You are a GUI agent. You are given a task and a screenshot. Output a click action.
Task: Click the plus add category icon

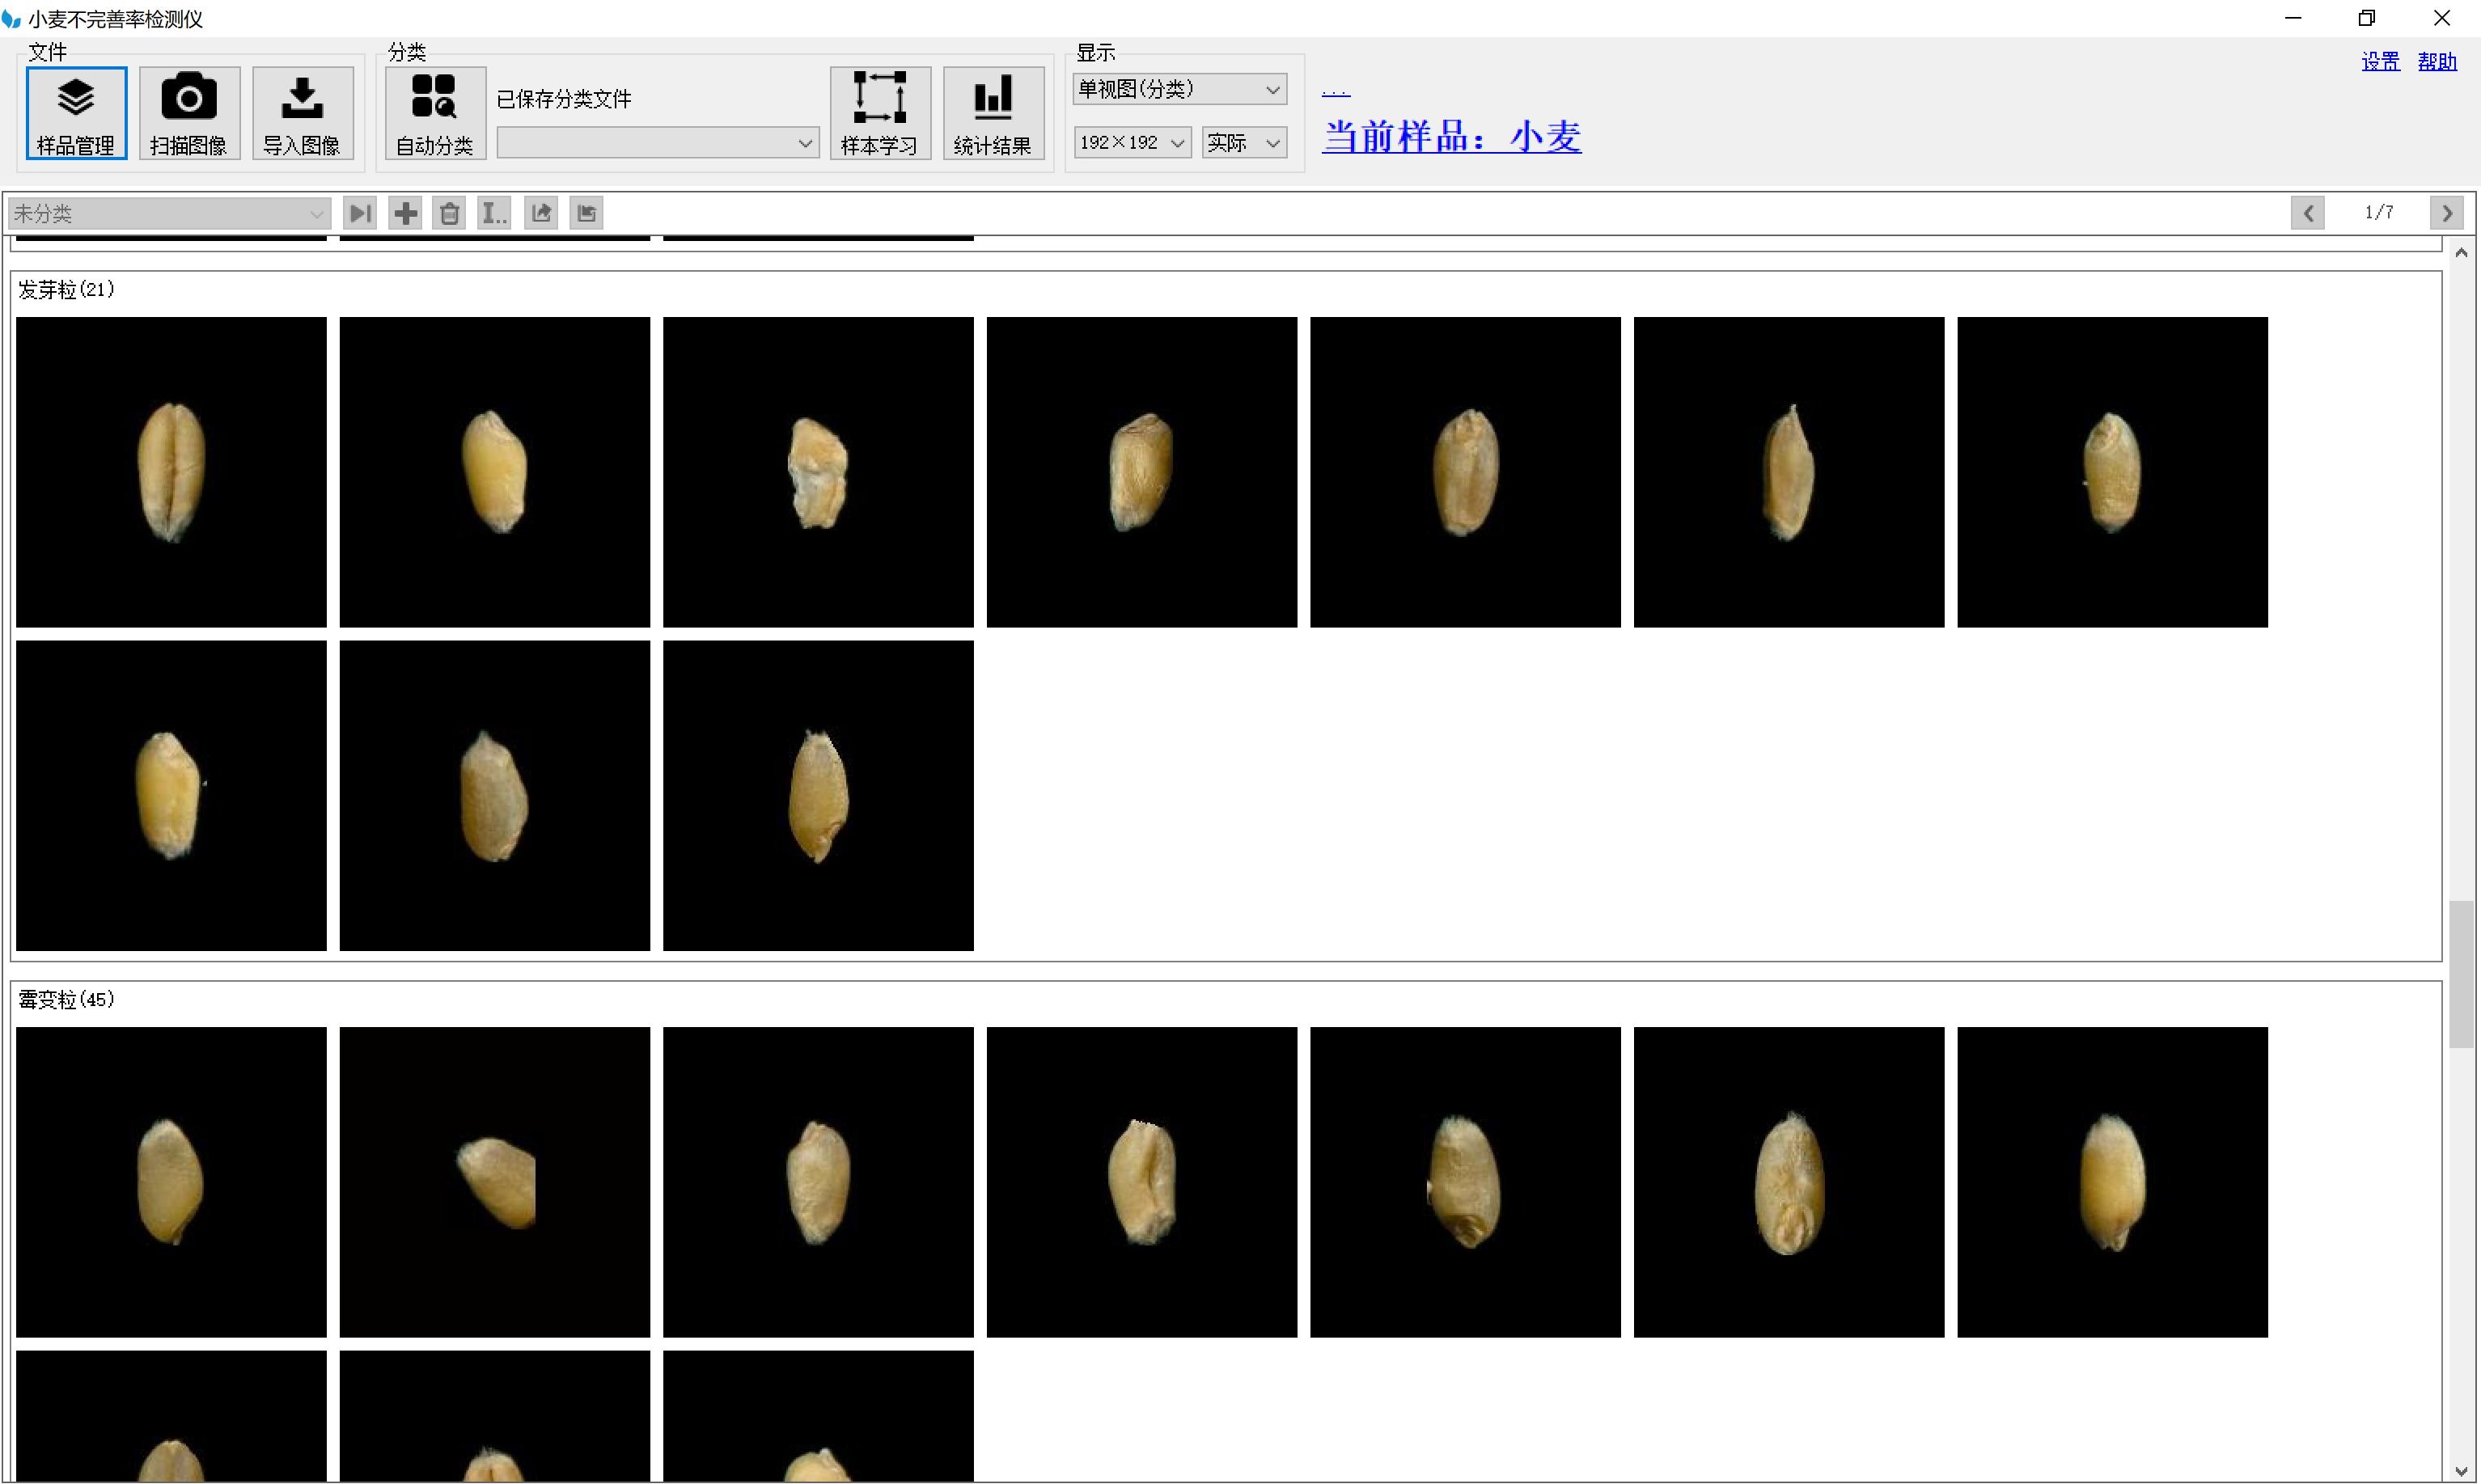point(406,213)
